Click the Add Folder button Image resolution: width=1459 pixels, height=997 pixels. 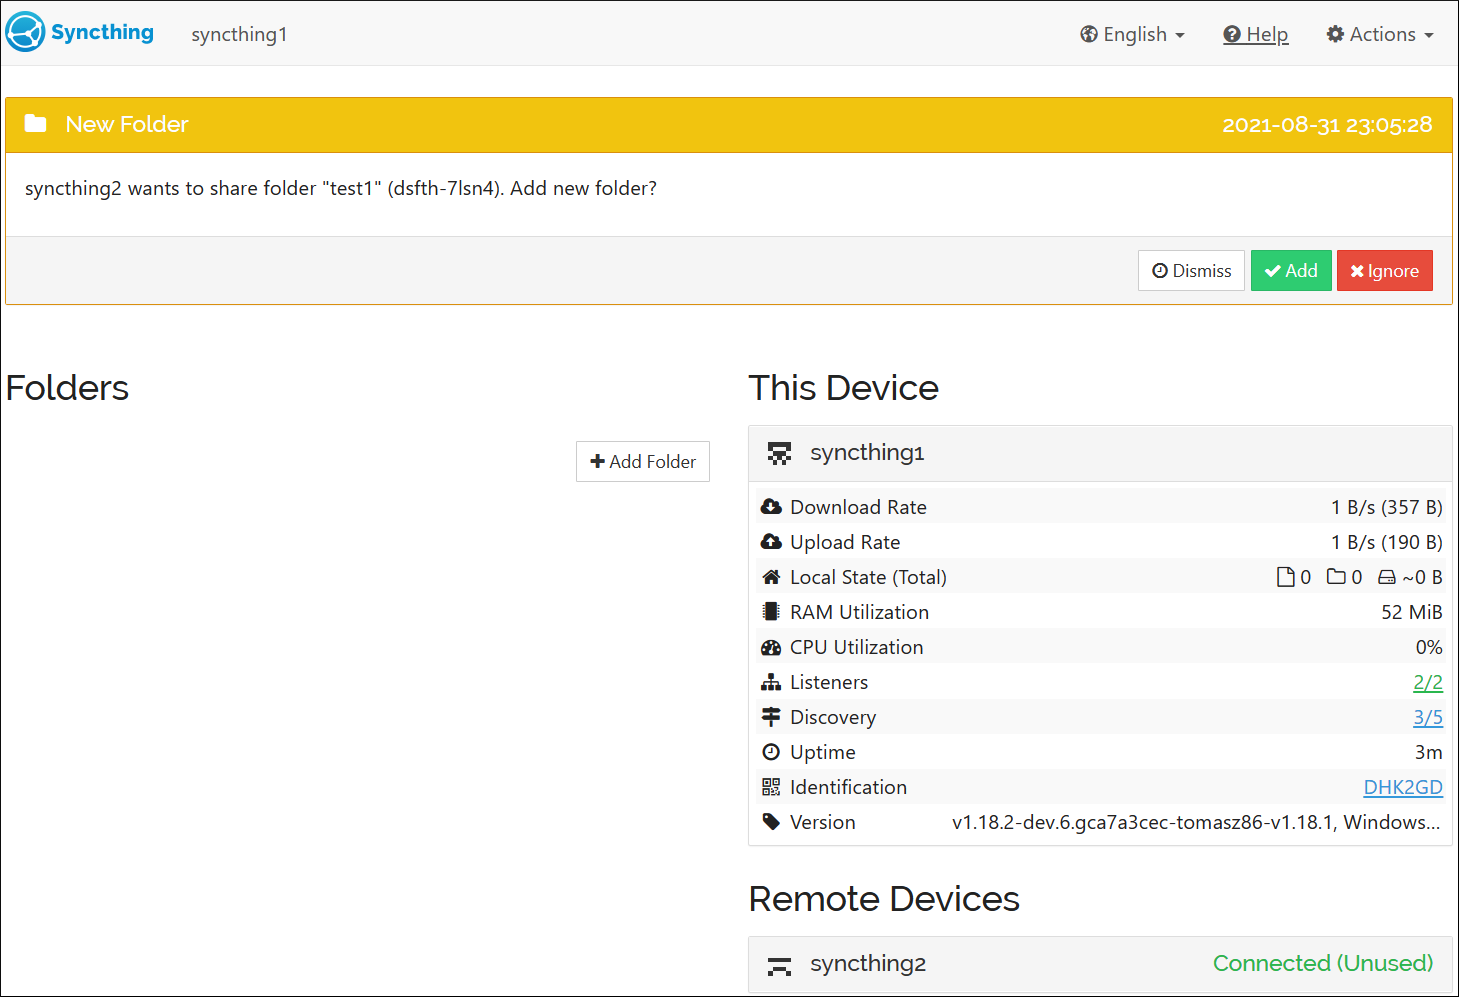tap(642, 461)
